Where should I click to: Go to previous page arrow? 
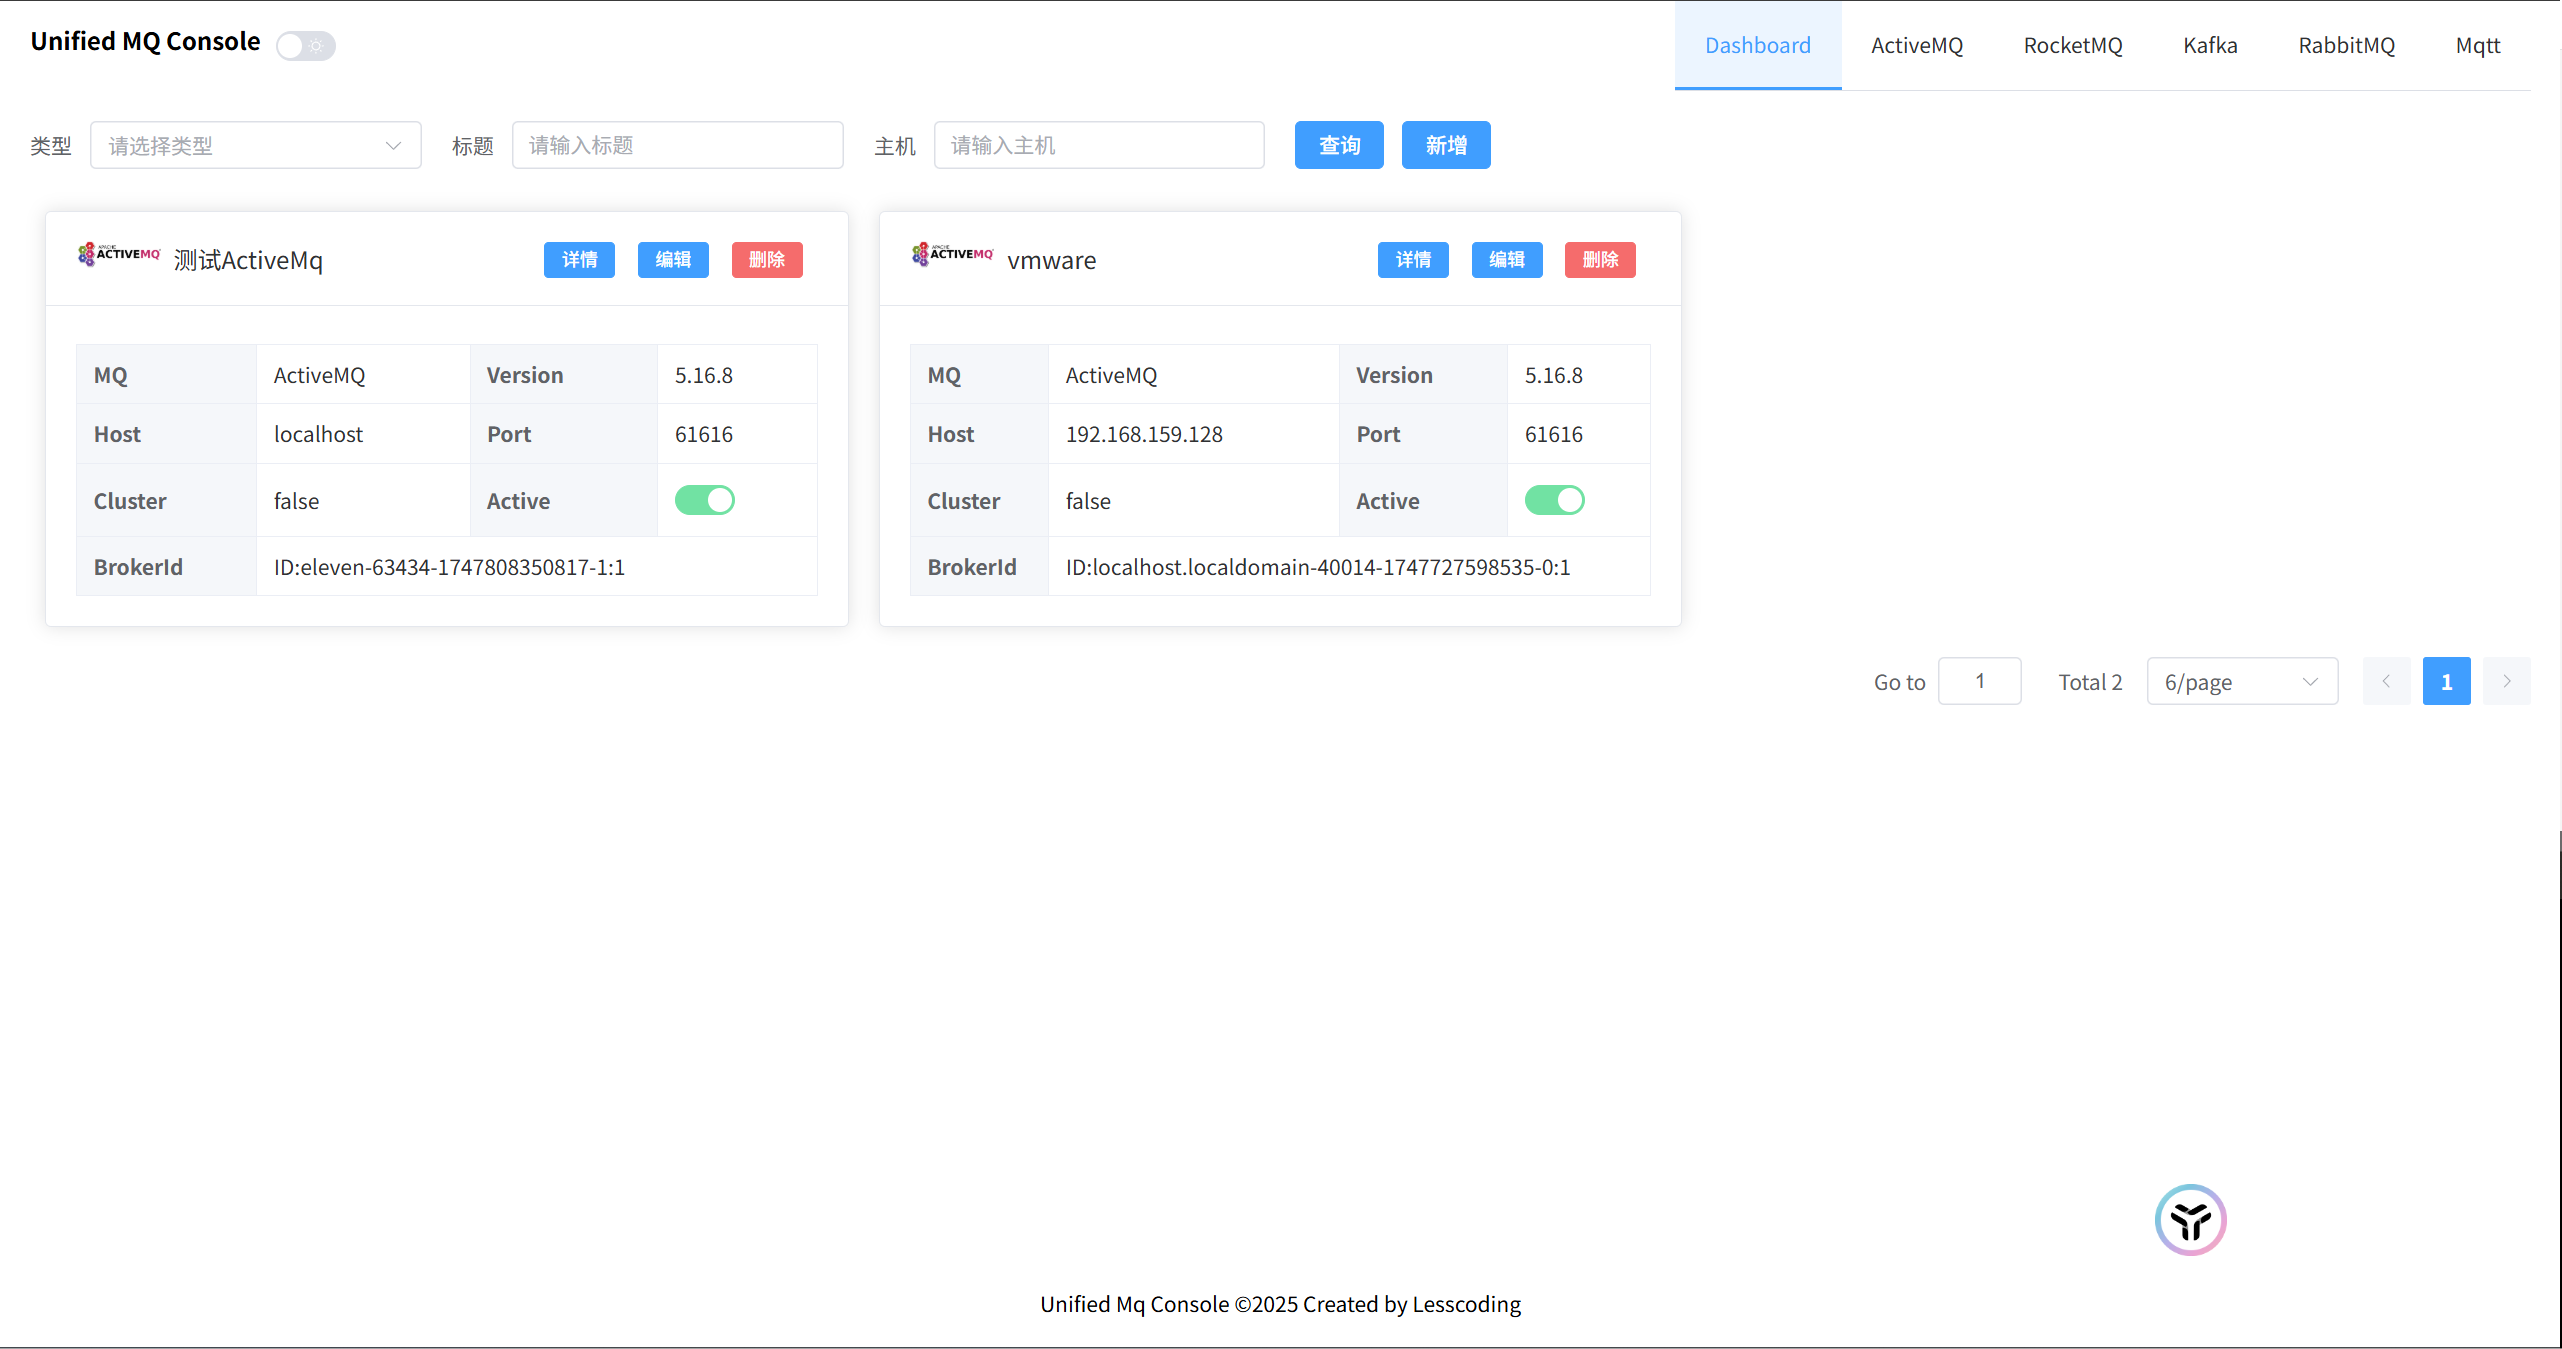pyautogui.click(x=2386, y=681)
